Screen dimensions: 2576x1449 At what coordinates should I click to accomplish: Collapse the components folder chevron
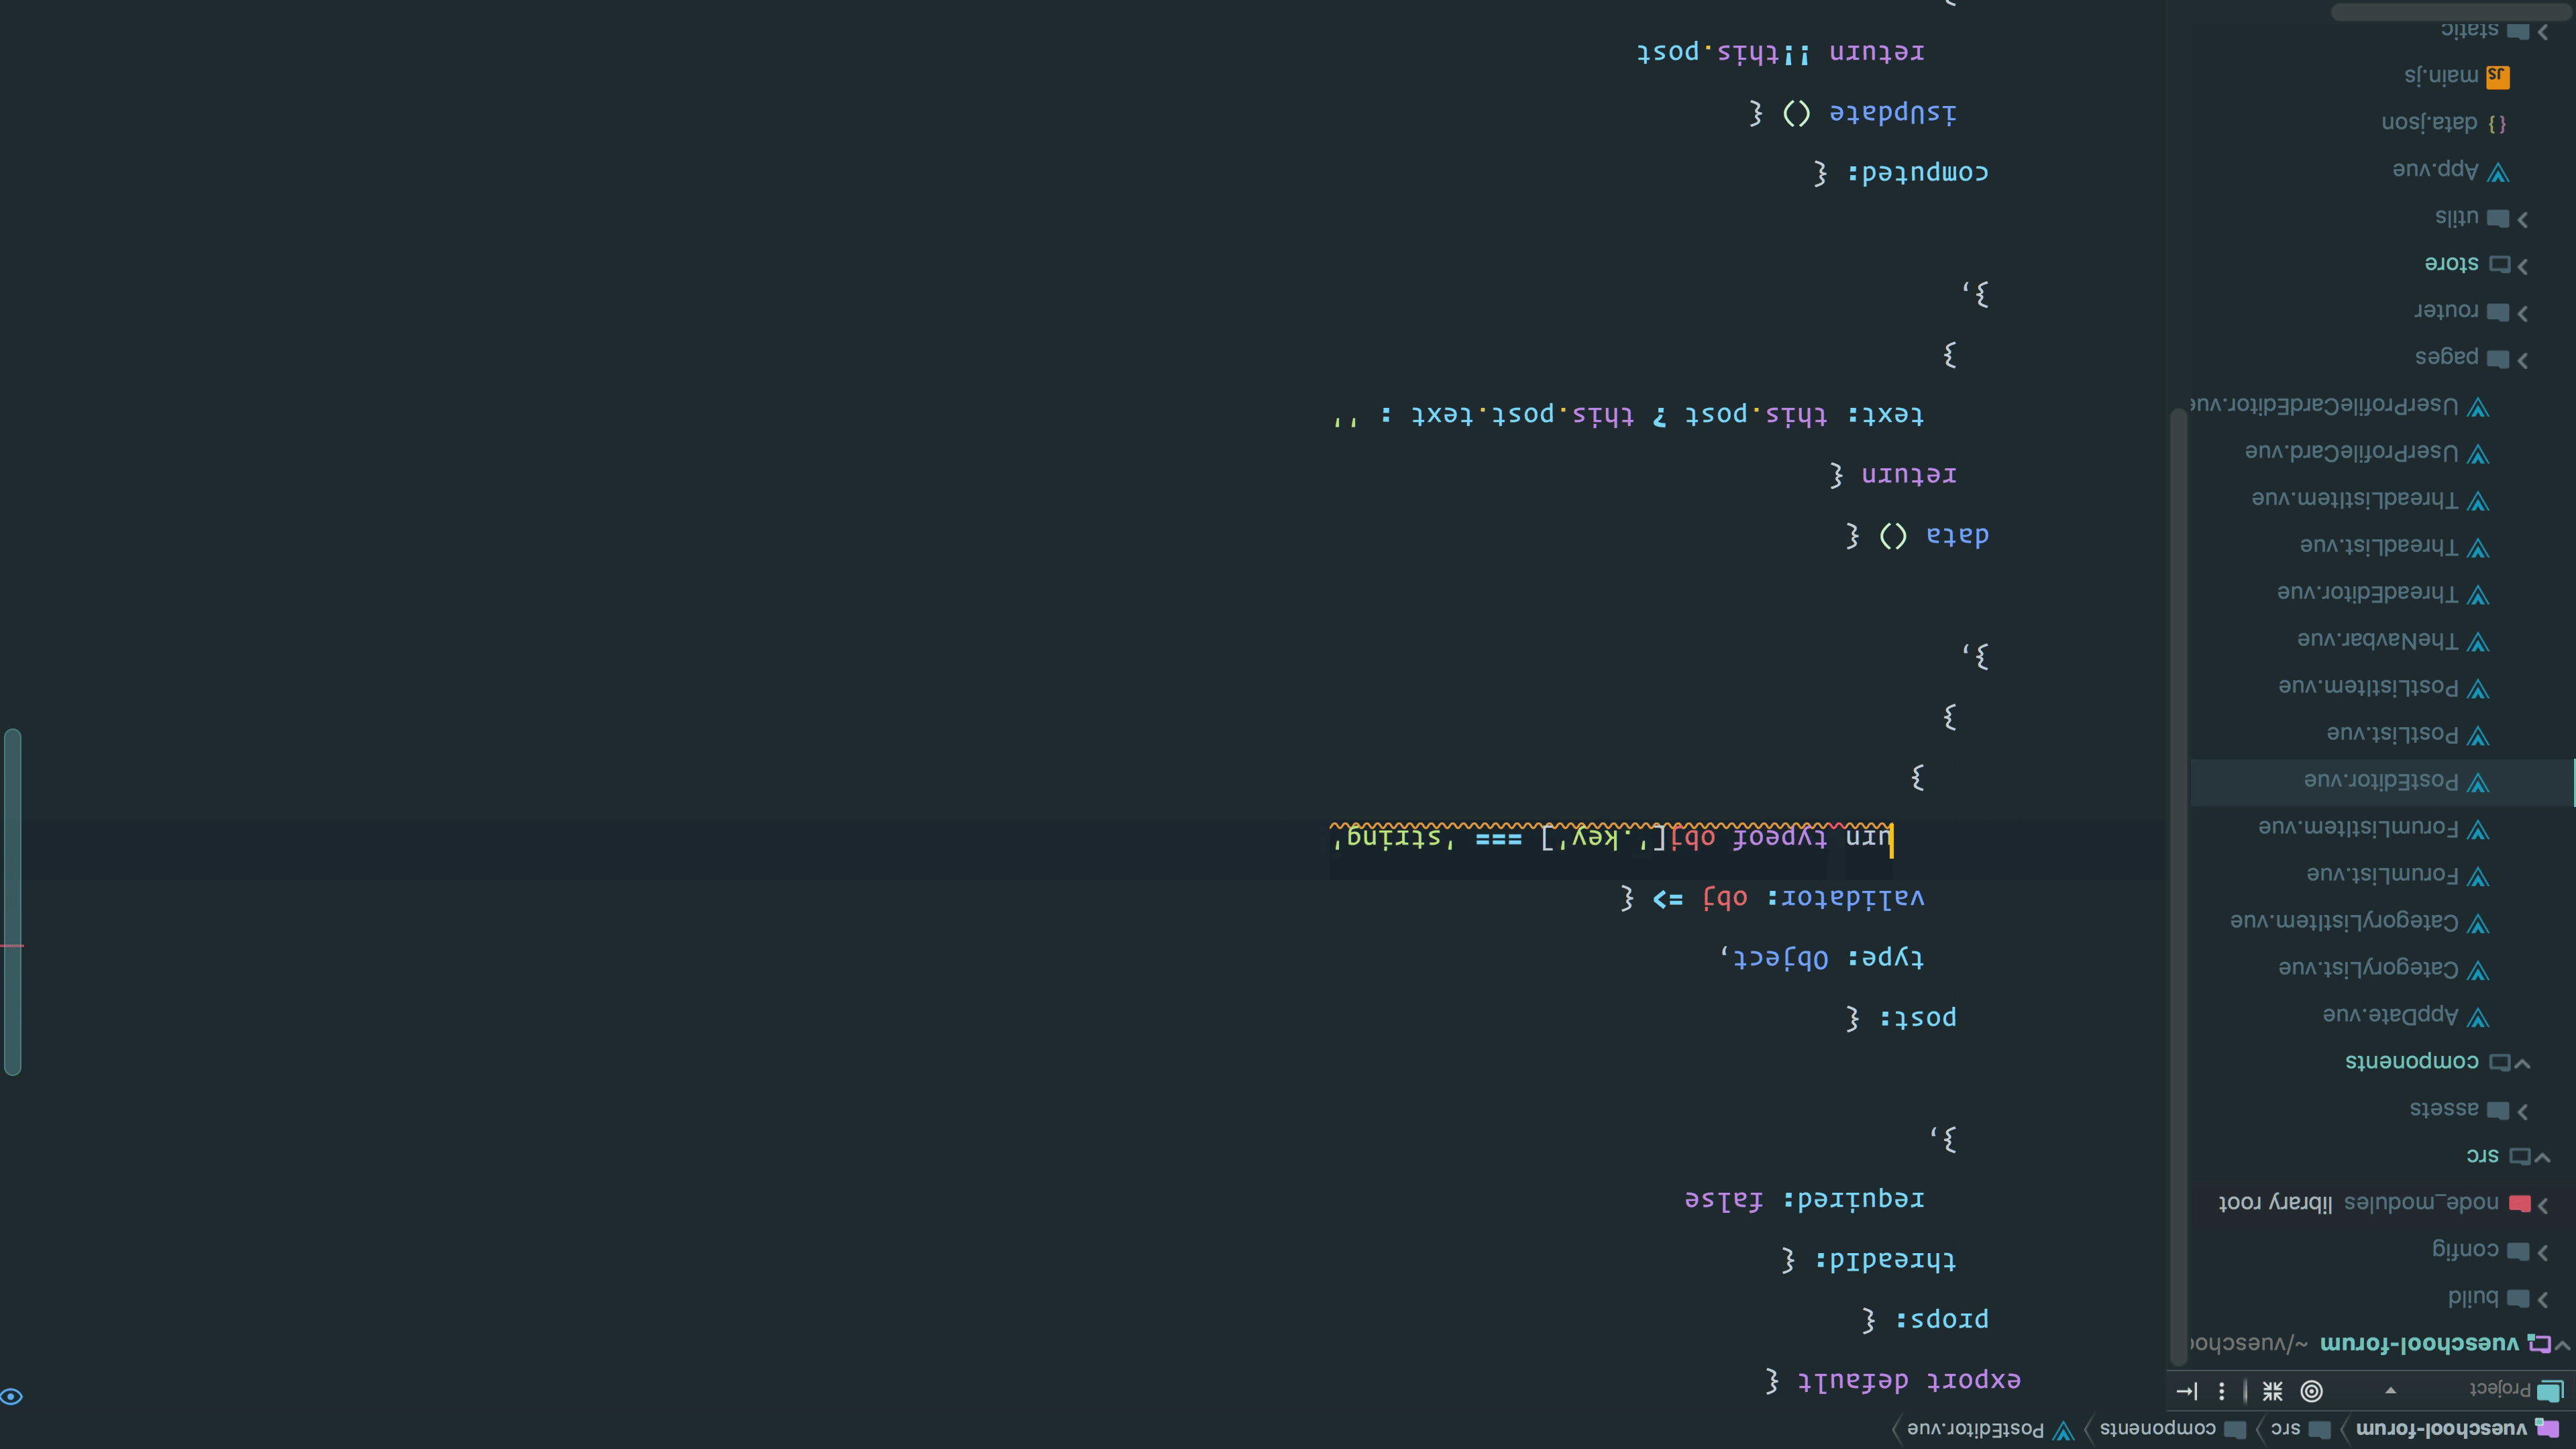click(2522, 1063)
